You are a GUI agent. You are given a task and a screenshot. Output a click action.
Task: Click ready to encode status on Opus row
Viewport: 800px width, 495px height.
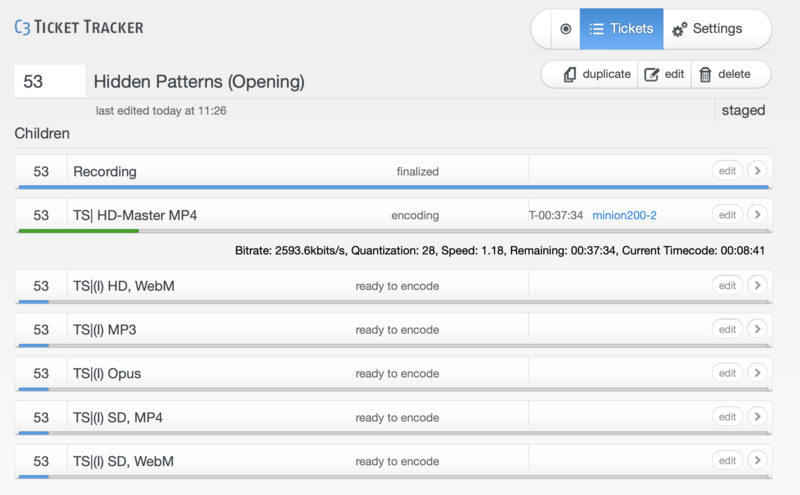(x=397, y=374)
